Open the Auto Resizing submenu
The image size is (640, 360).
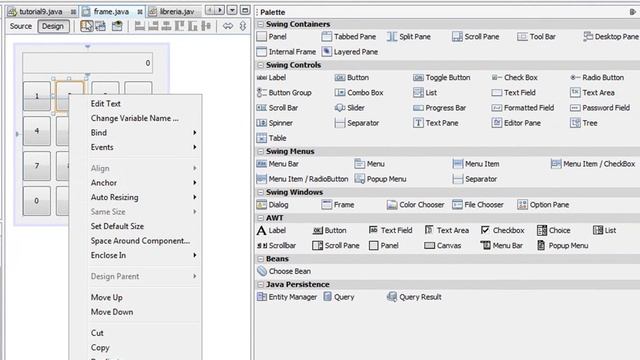tap(144, 197)
